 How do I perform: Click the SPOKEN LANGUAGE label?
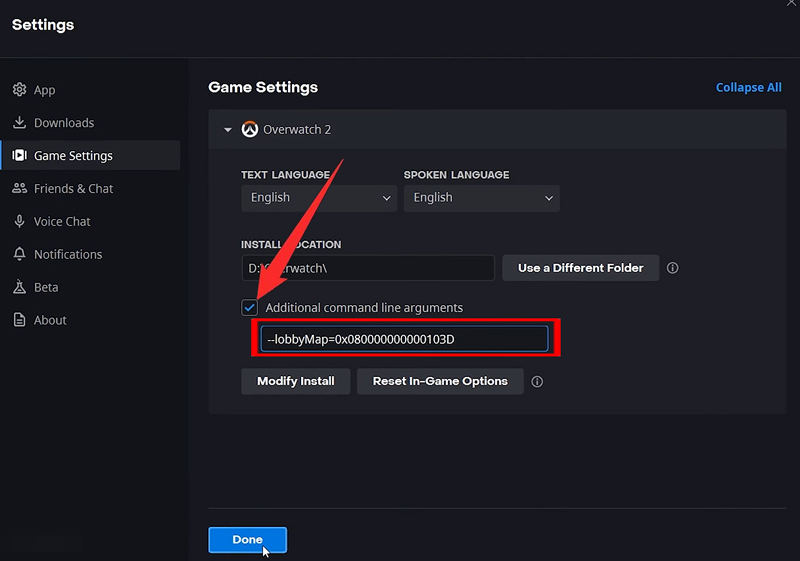pyautogui.click(x=456, y=175)
